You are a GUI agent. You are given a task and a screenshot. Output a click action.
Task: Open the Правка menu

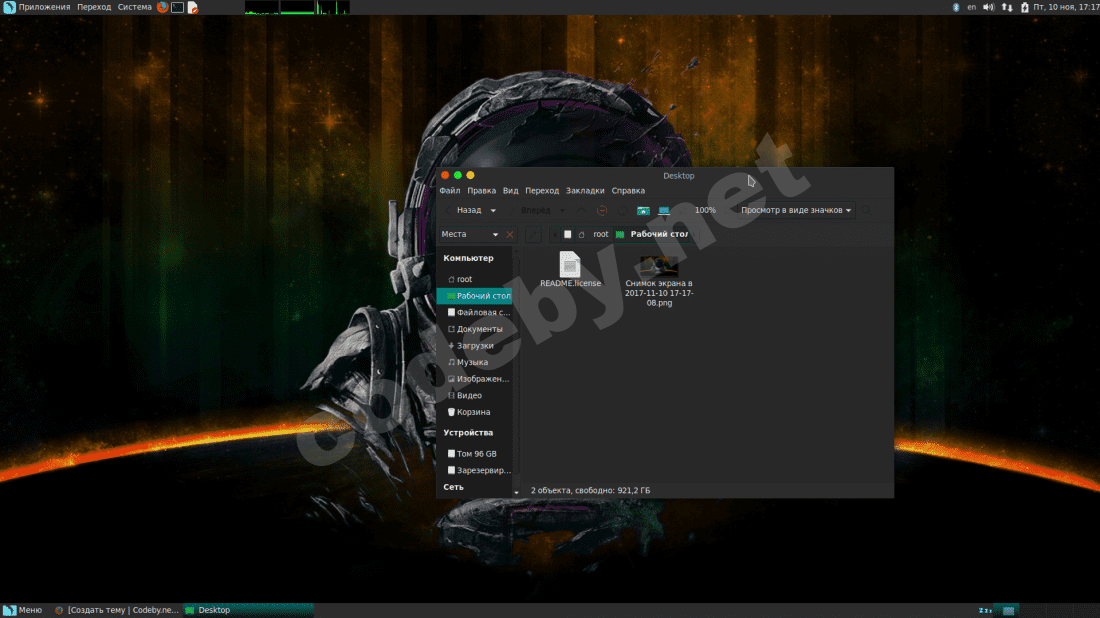[x=481, y=191]
